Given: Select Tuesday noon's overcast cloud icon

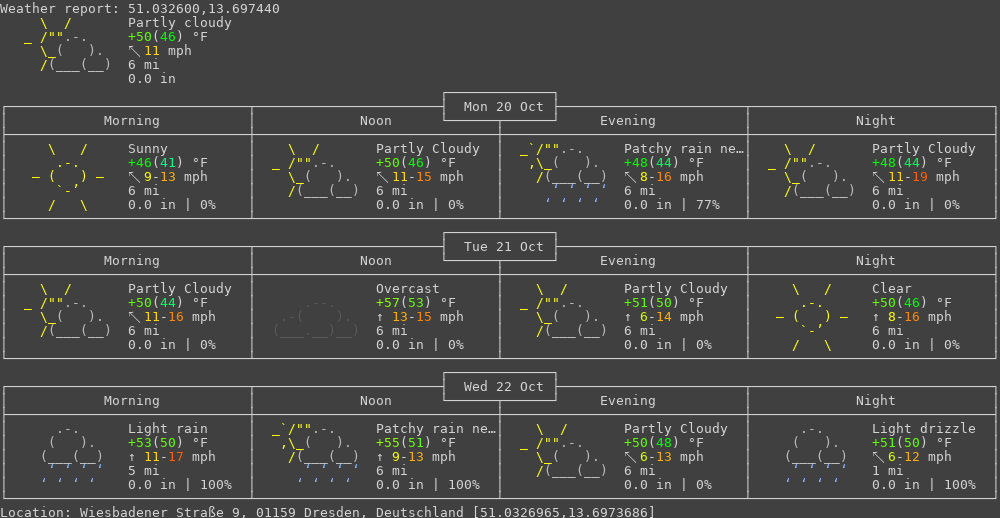Looking at the screenshot, I should [316, 318].
